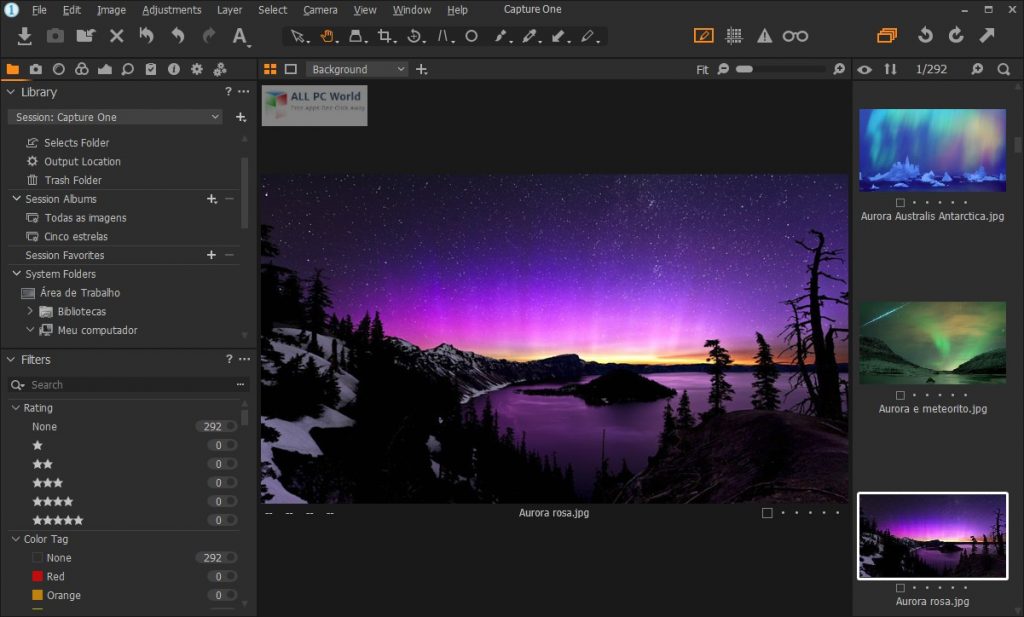Select Aurora e meteorito.jpg thumbnail
This screenshot has height=617, width=1024.
point(932,343)
